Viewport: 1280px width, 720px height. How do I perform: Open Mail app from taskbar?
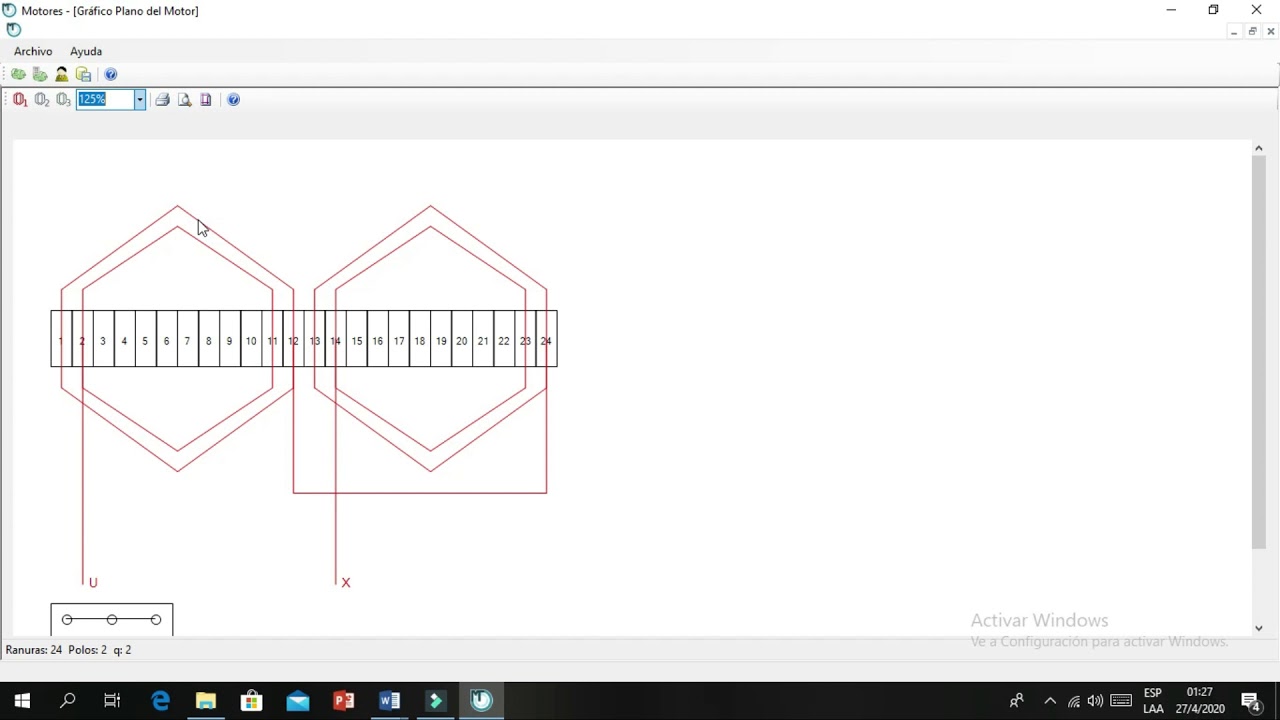coord(297,700)
